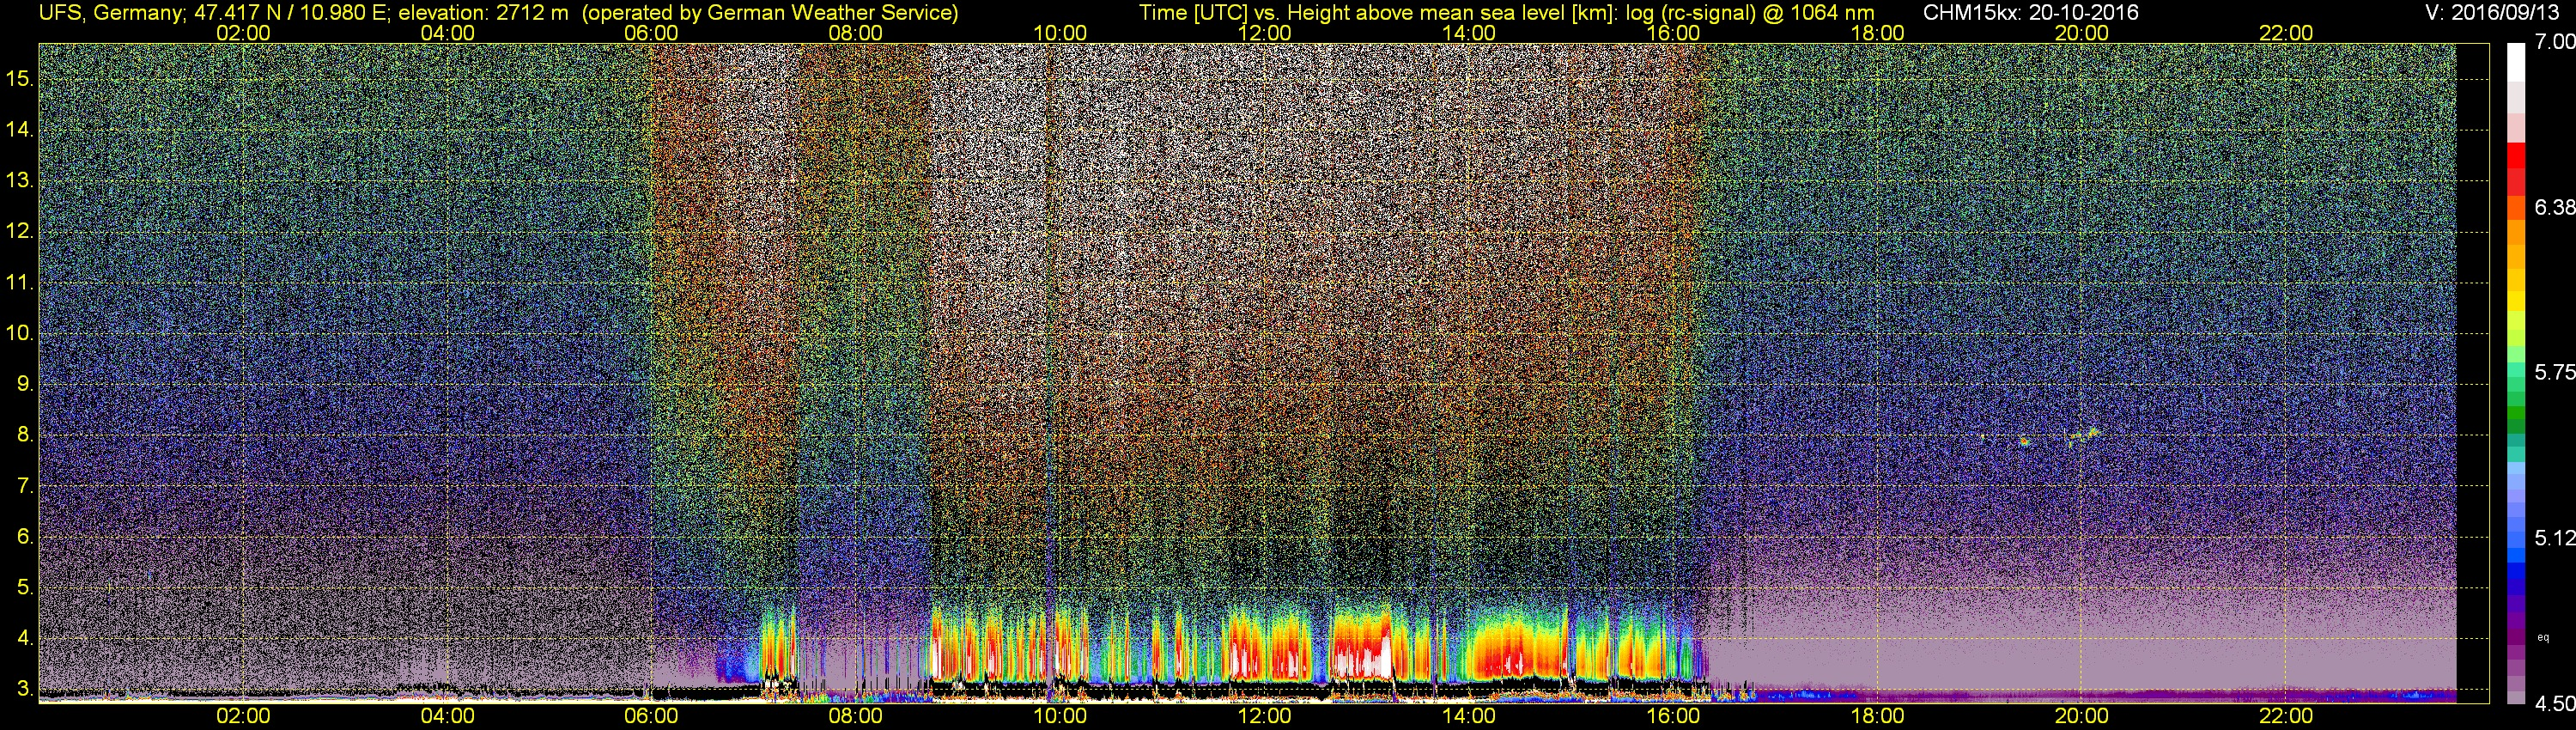2576x730 pixels.
Task: Click the 7. km height axis label
Action: (x=25, y=486)
